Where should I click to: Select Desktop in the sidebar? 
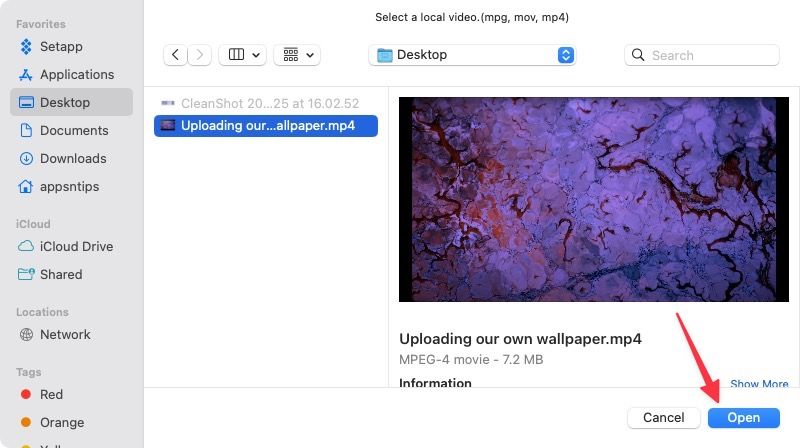pos(71,102)
